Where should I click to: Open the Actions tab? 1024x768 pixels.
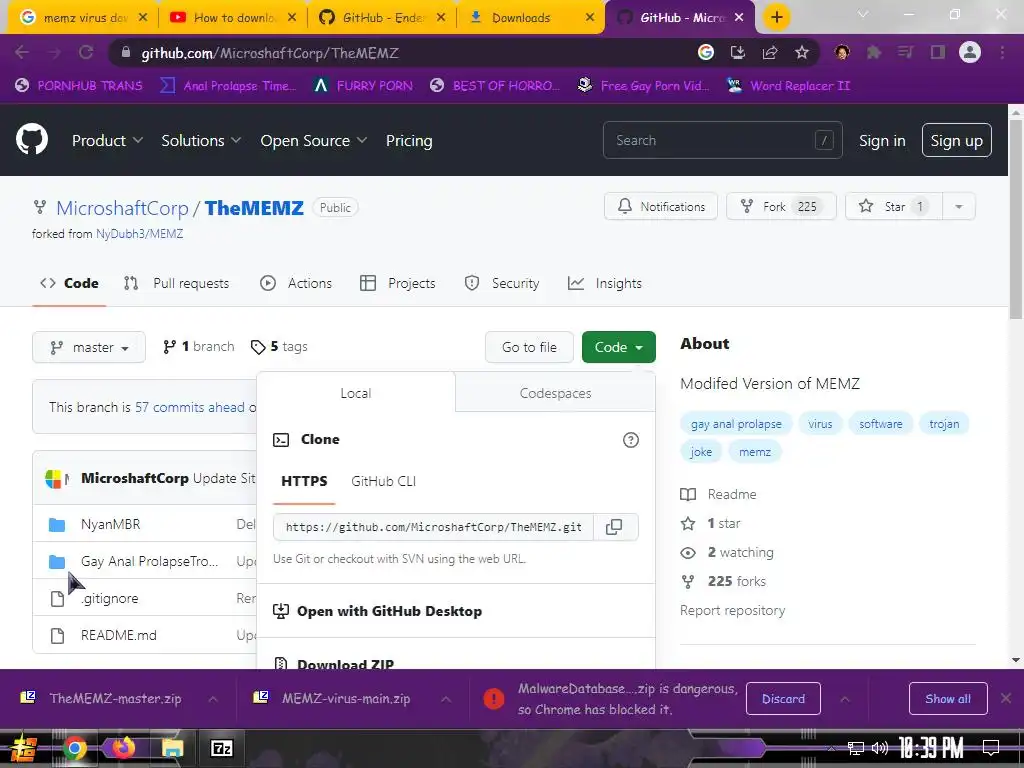296,283
